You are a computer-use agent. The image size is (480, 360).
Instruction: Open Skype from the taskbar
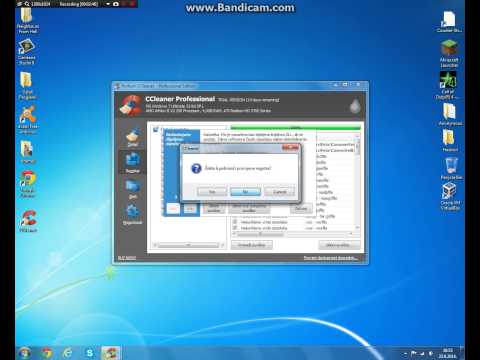pos(89,353)
